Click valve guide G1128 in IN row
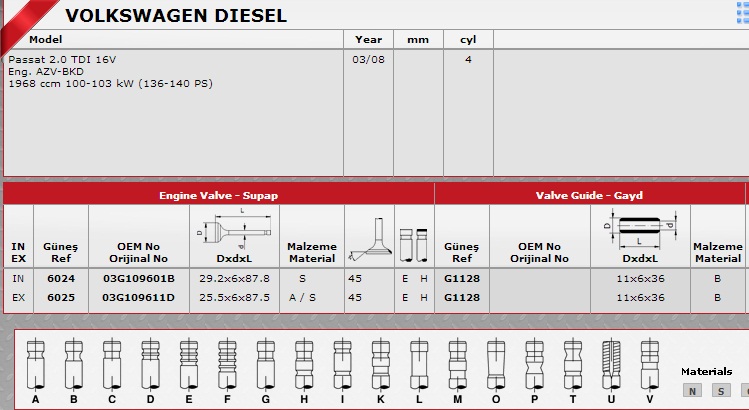Screen dimensions: 749x410 pos(461,278)
